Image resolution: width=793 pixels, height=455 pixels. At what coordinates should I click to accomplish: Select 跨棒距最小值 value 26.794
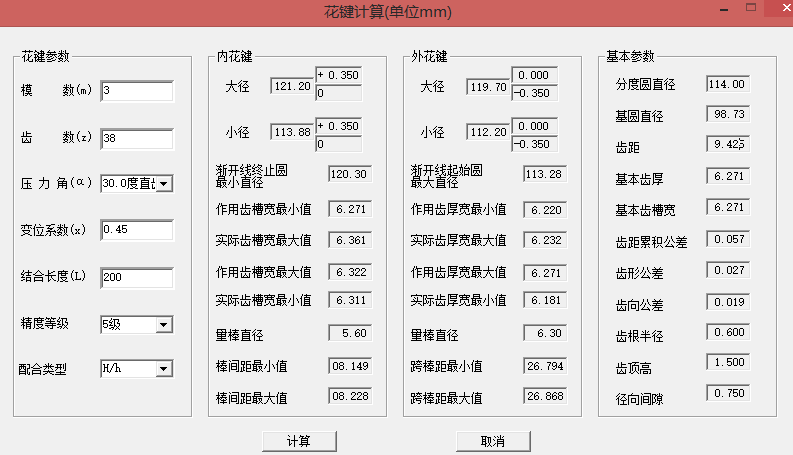point(545,366)
